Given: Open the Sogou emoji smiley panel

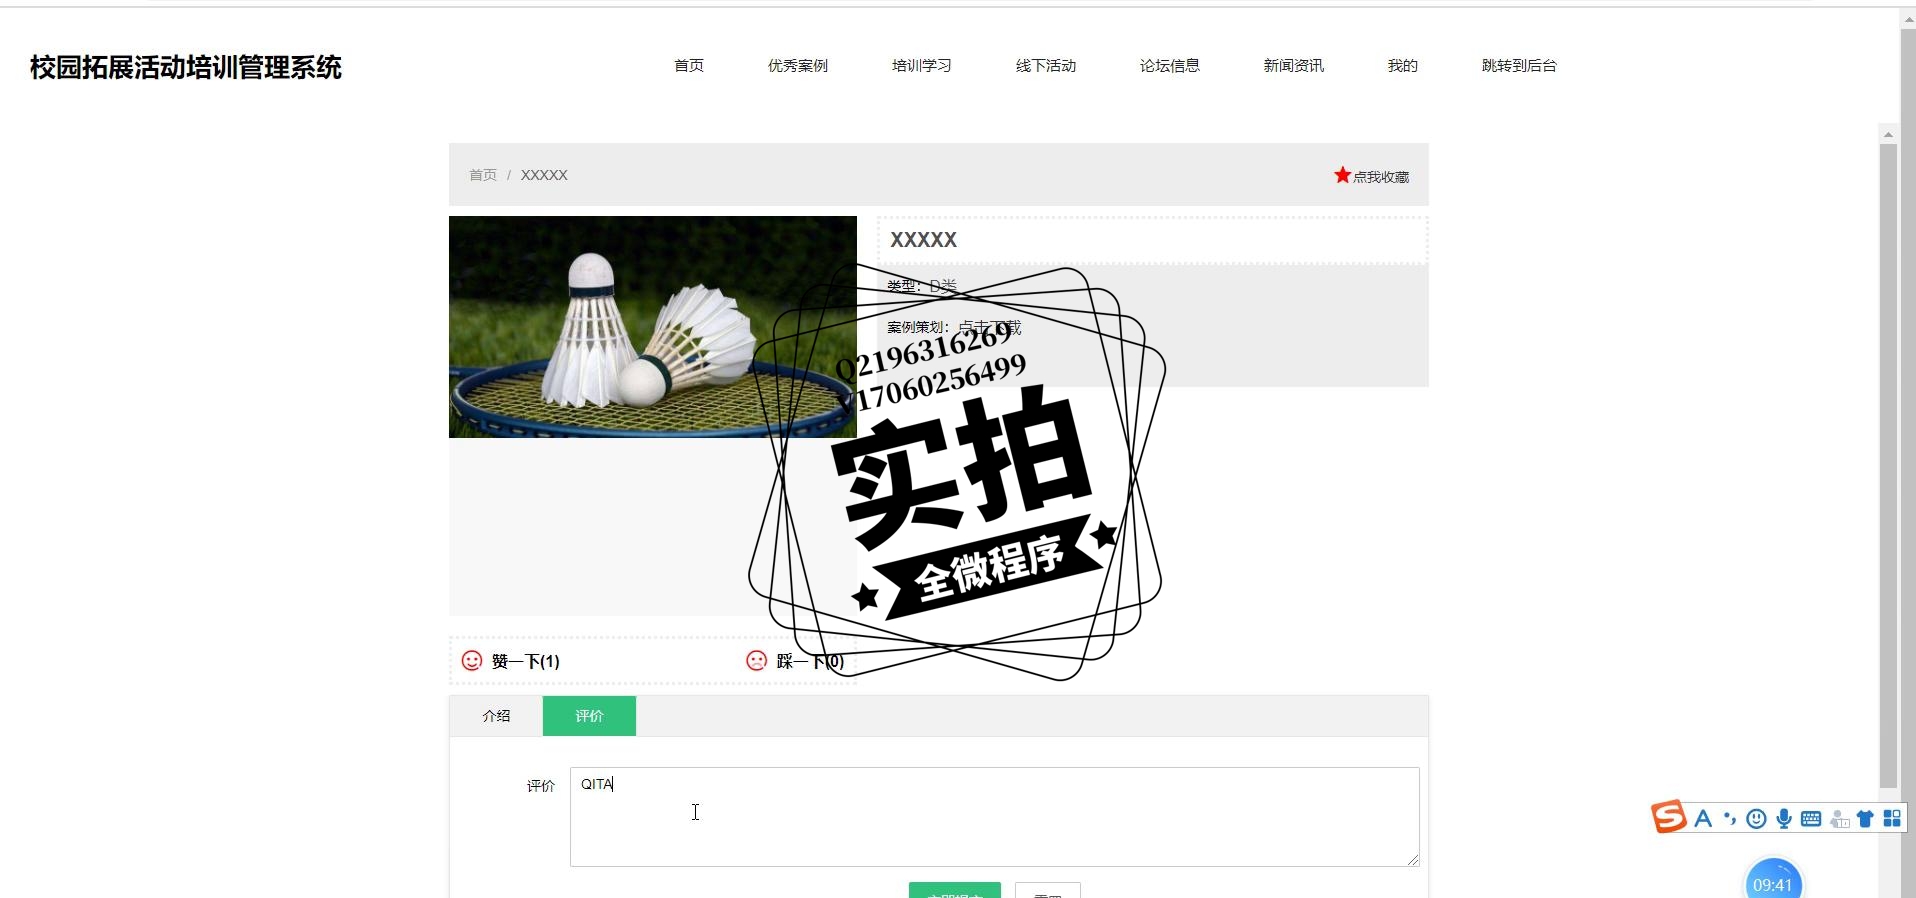Looking at the screenshot, I should [x=1756, y=819].
